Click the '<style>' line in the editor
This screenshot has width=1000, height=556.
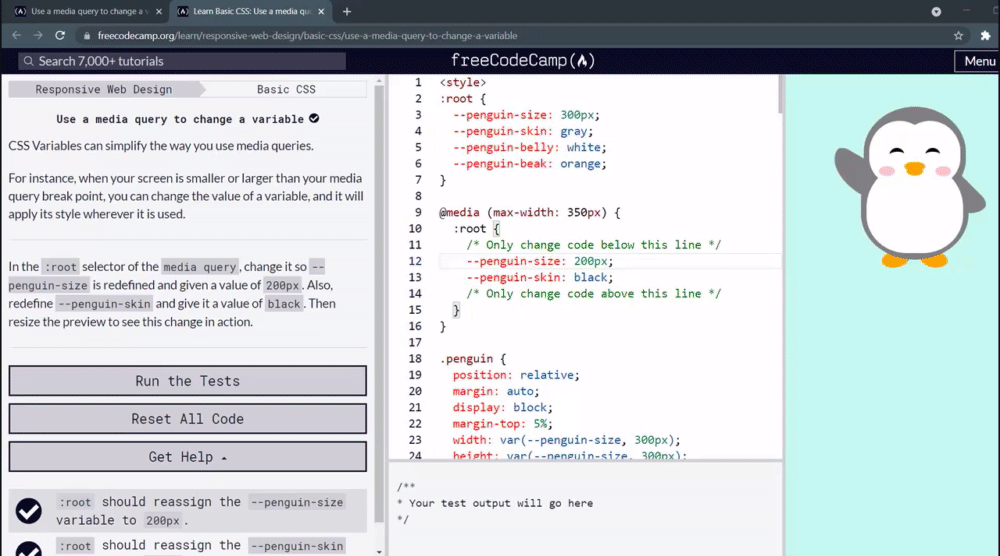tap(462, 82)
